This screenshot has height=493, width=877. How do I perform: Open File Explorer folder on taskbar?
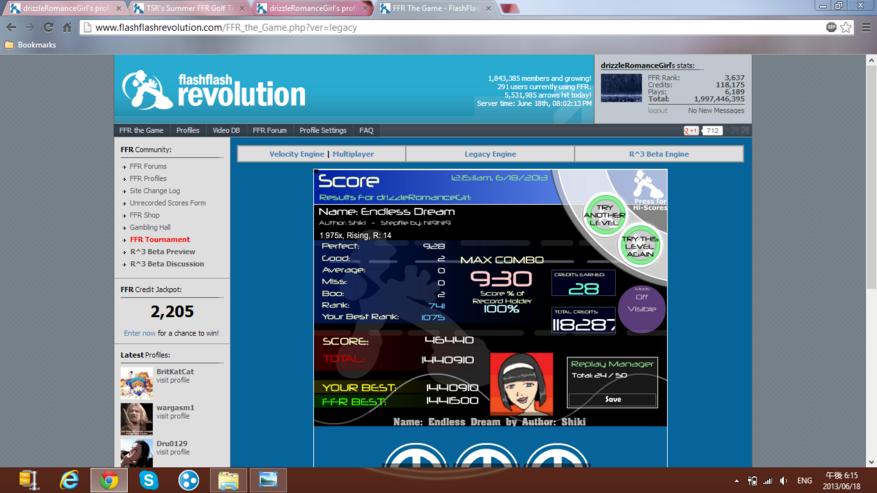pos(228,480)
